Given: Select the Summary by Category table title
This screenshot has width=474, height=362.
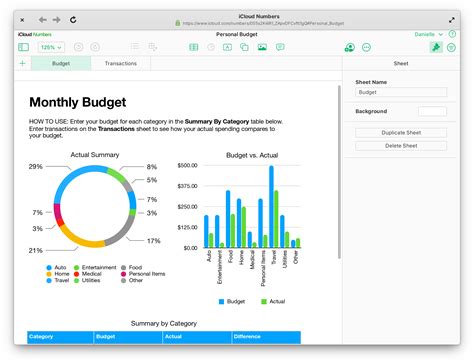Looking at the screenshot, I should pyautogui.click(x=164, y=323).
